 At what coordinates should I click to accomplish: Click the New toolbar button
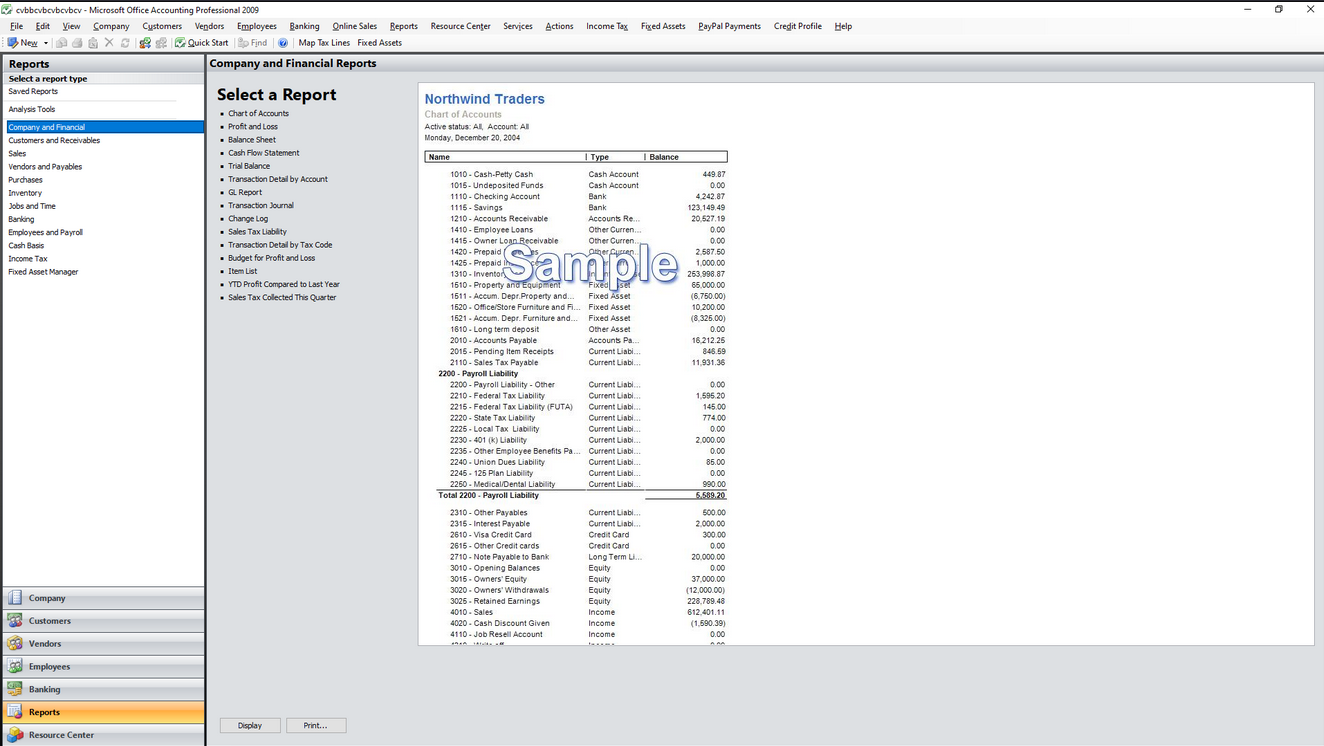(x=22, y=43)
